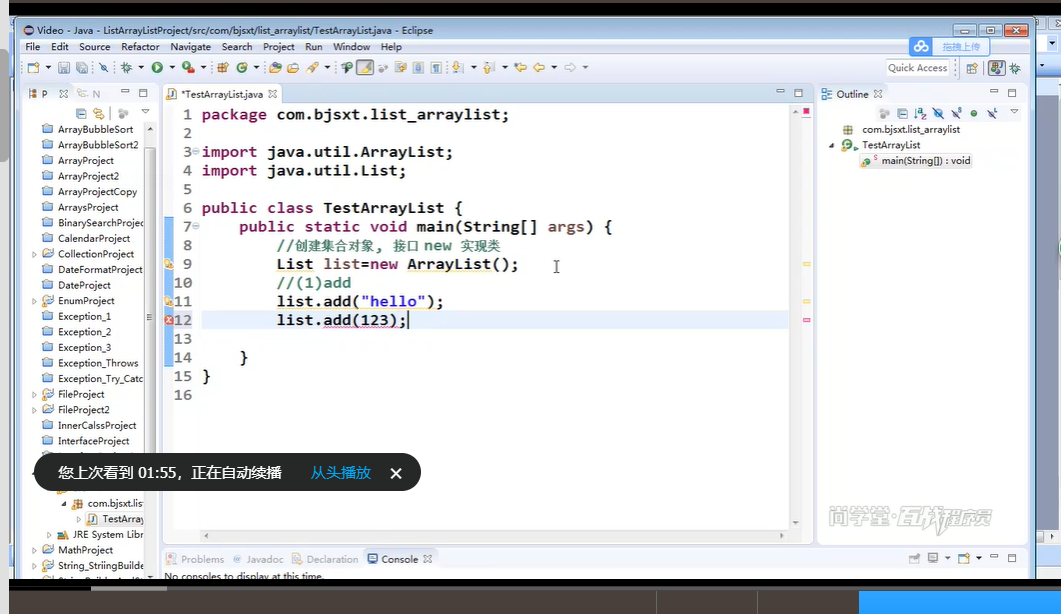Click the Run Last Tool icon
Screen dimensions: 1061x614
click(x=188, y=67)
